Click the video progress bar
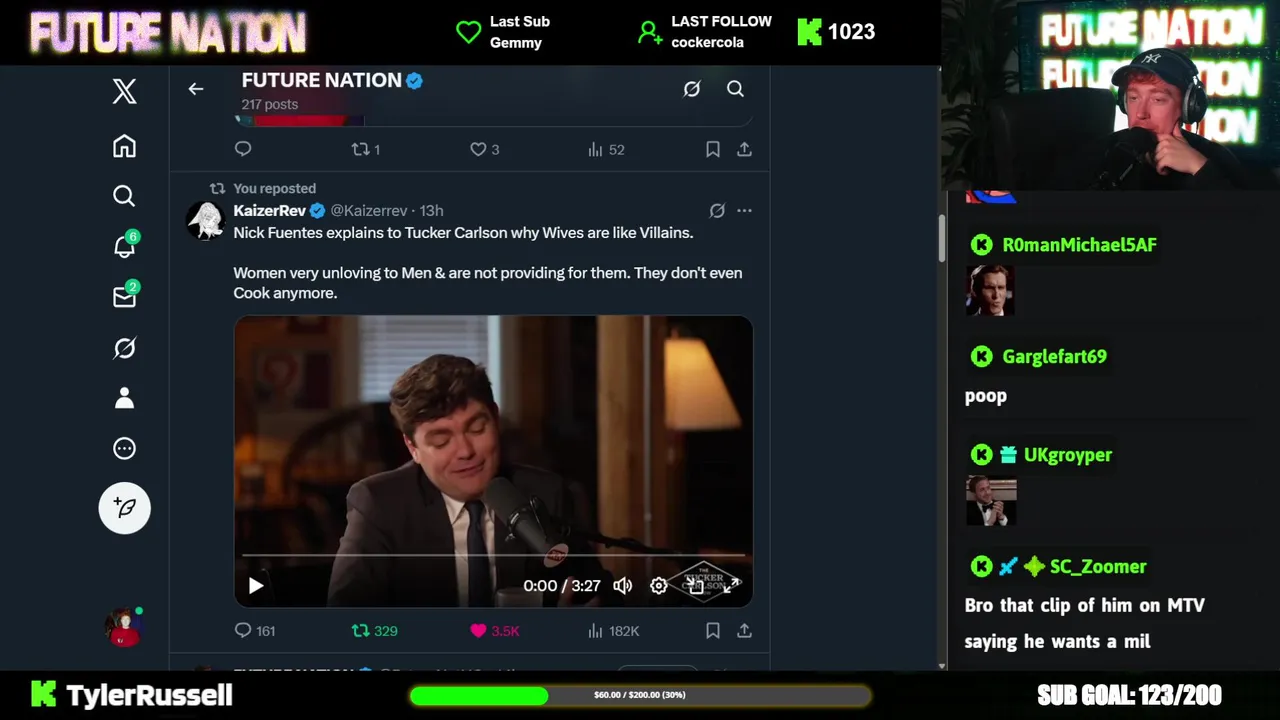Viewport: 1280px width, 720px height. point(493,555)
